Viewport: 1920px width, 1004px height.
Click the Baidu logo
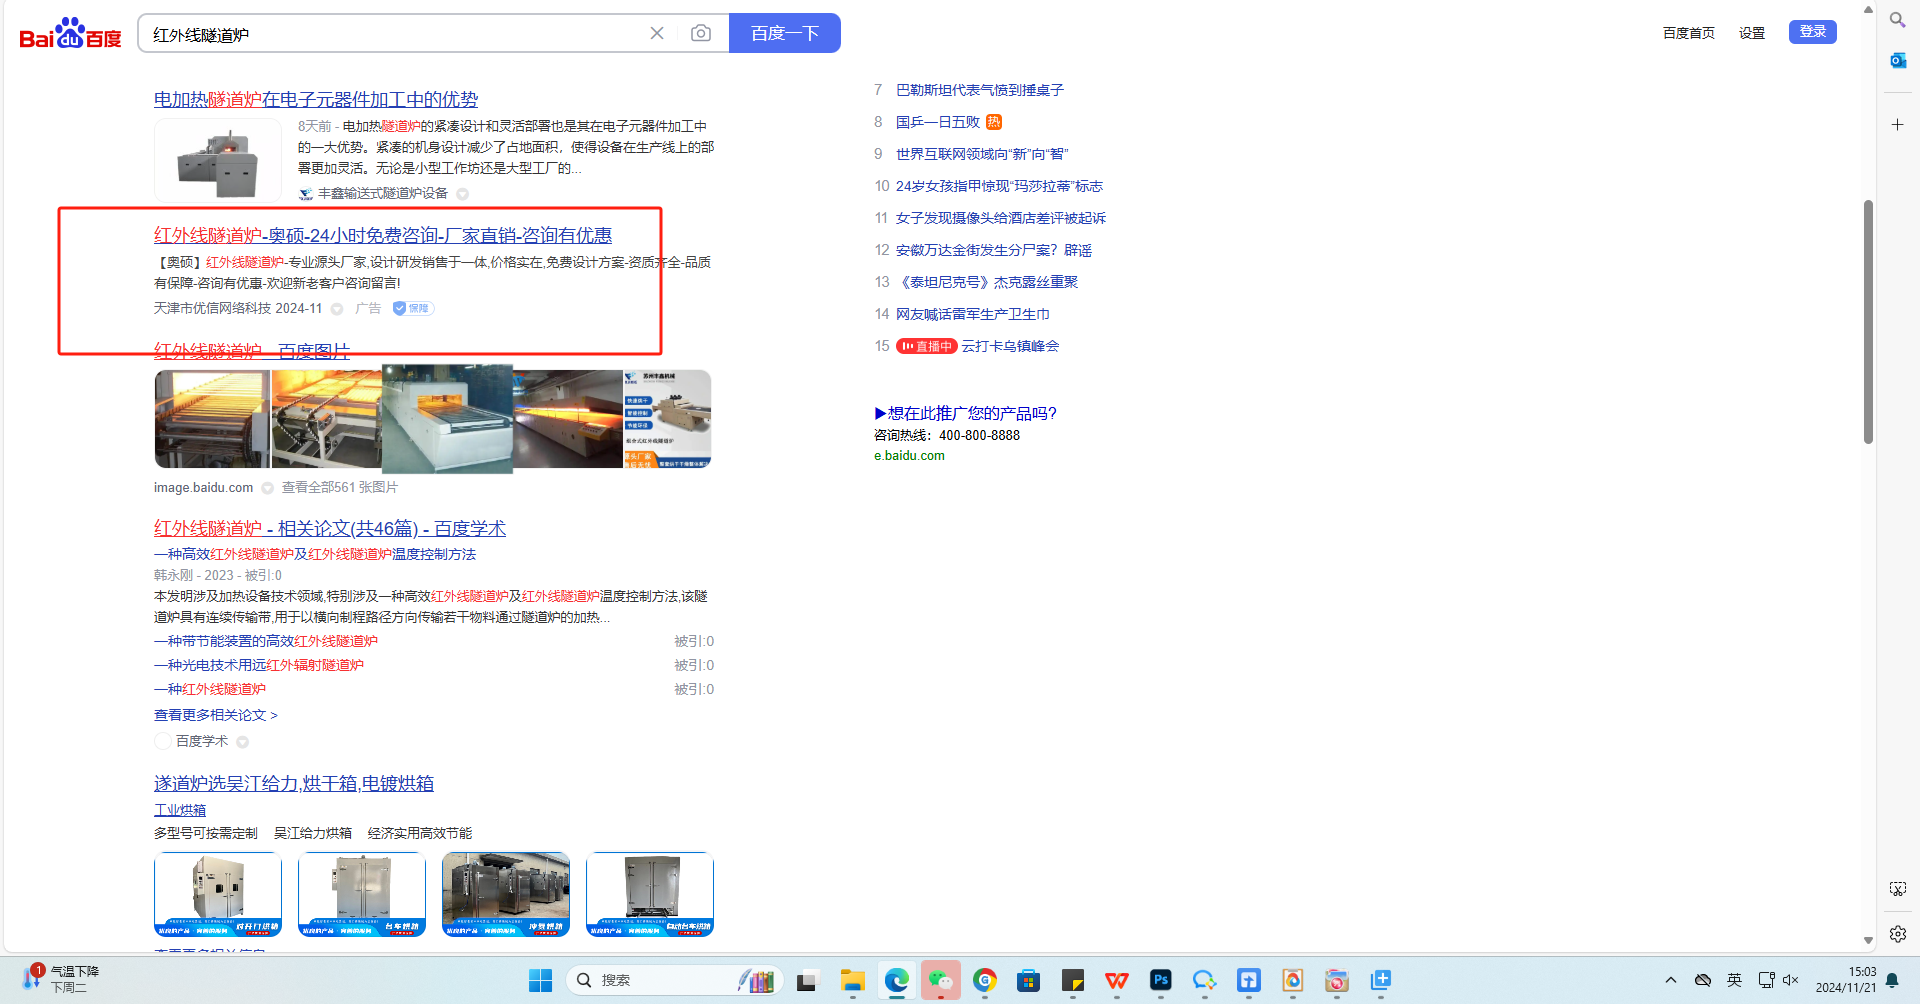pos(70,34)
